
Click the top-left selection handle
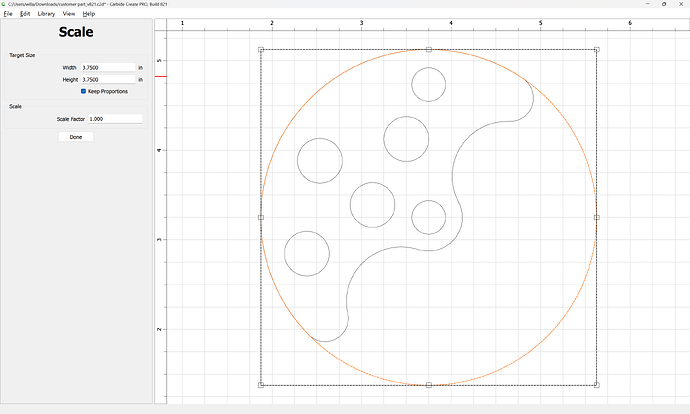pos(261,49)
